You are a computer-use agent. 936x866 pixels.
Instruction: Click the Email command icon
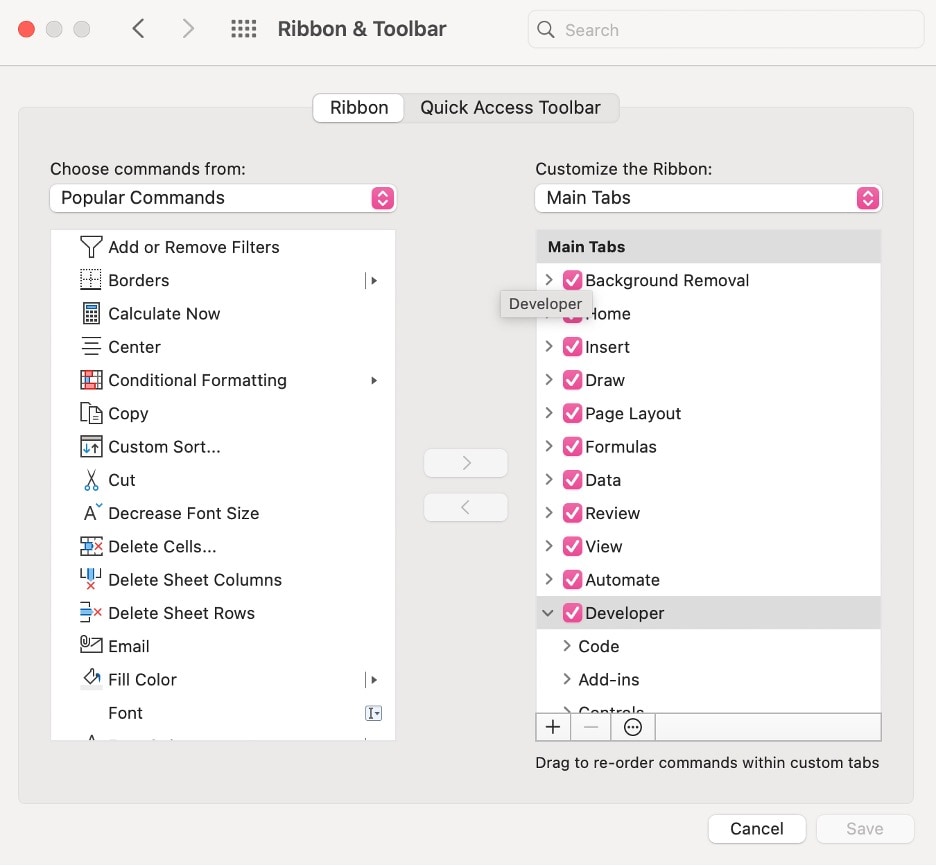91,646
